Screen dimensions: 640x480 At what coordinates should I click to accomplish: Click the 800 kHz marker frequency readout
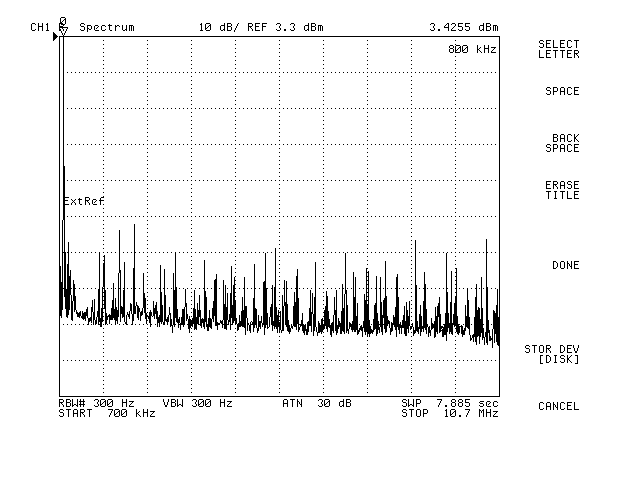(x=472, y=48)
